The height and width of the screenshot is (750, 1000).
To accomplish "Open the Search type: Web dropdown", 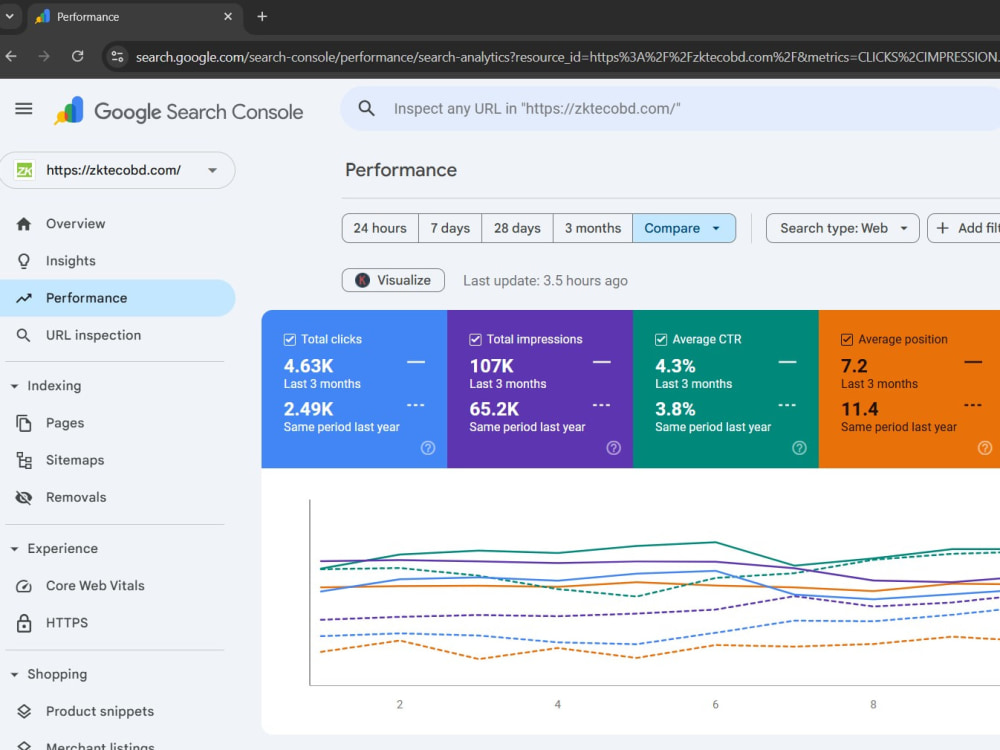I will 842,228.
